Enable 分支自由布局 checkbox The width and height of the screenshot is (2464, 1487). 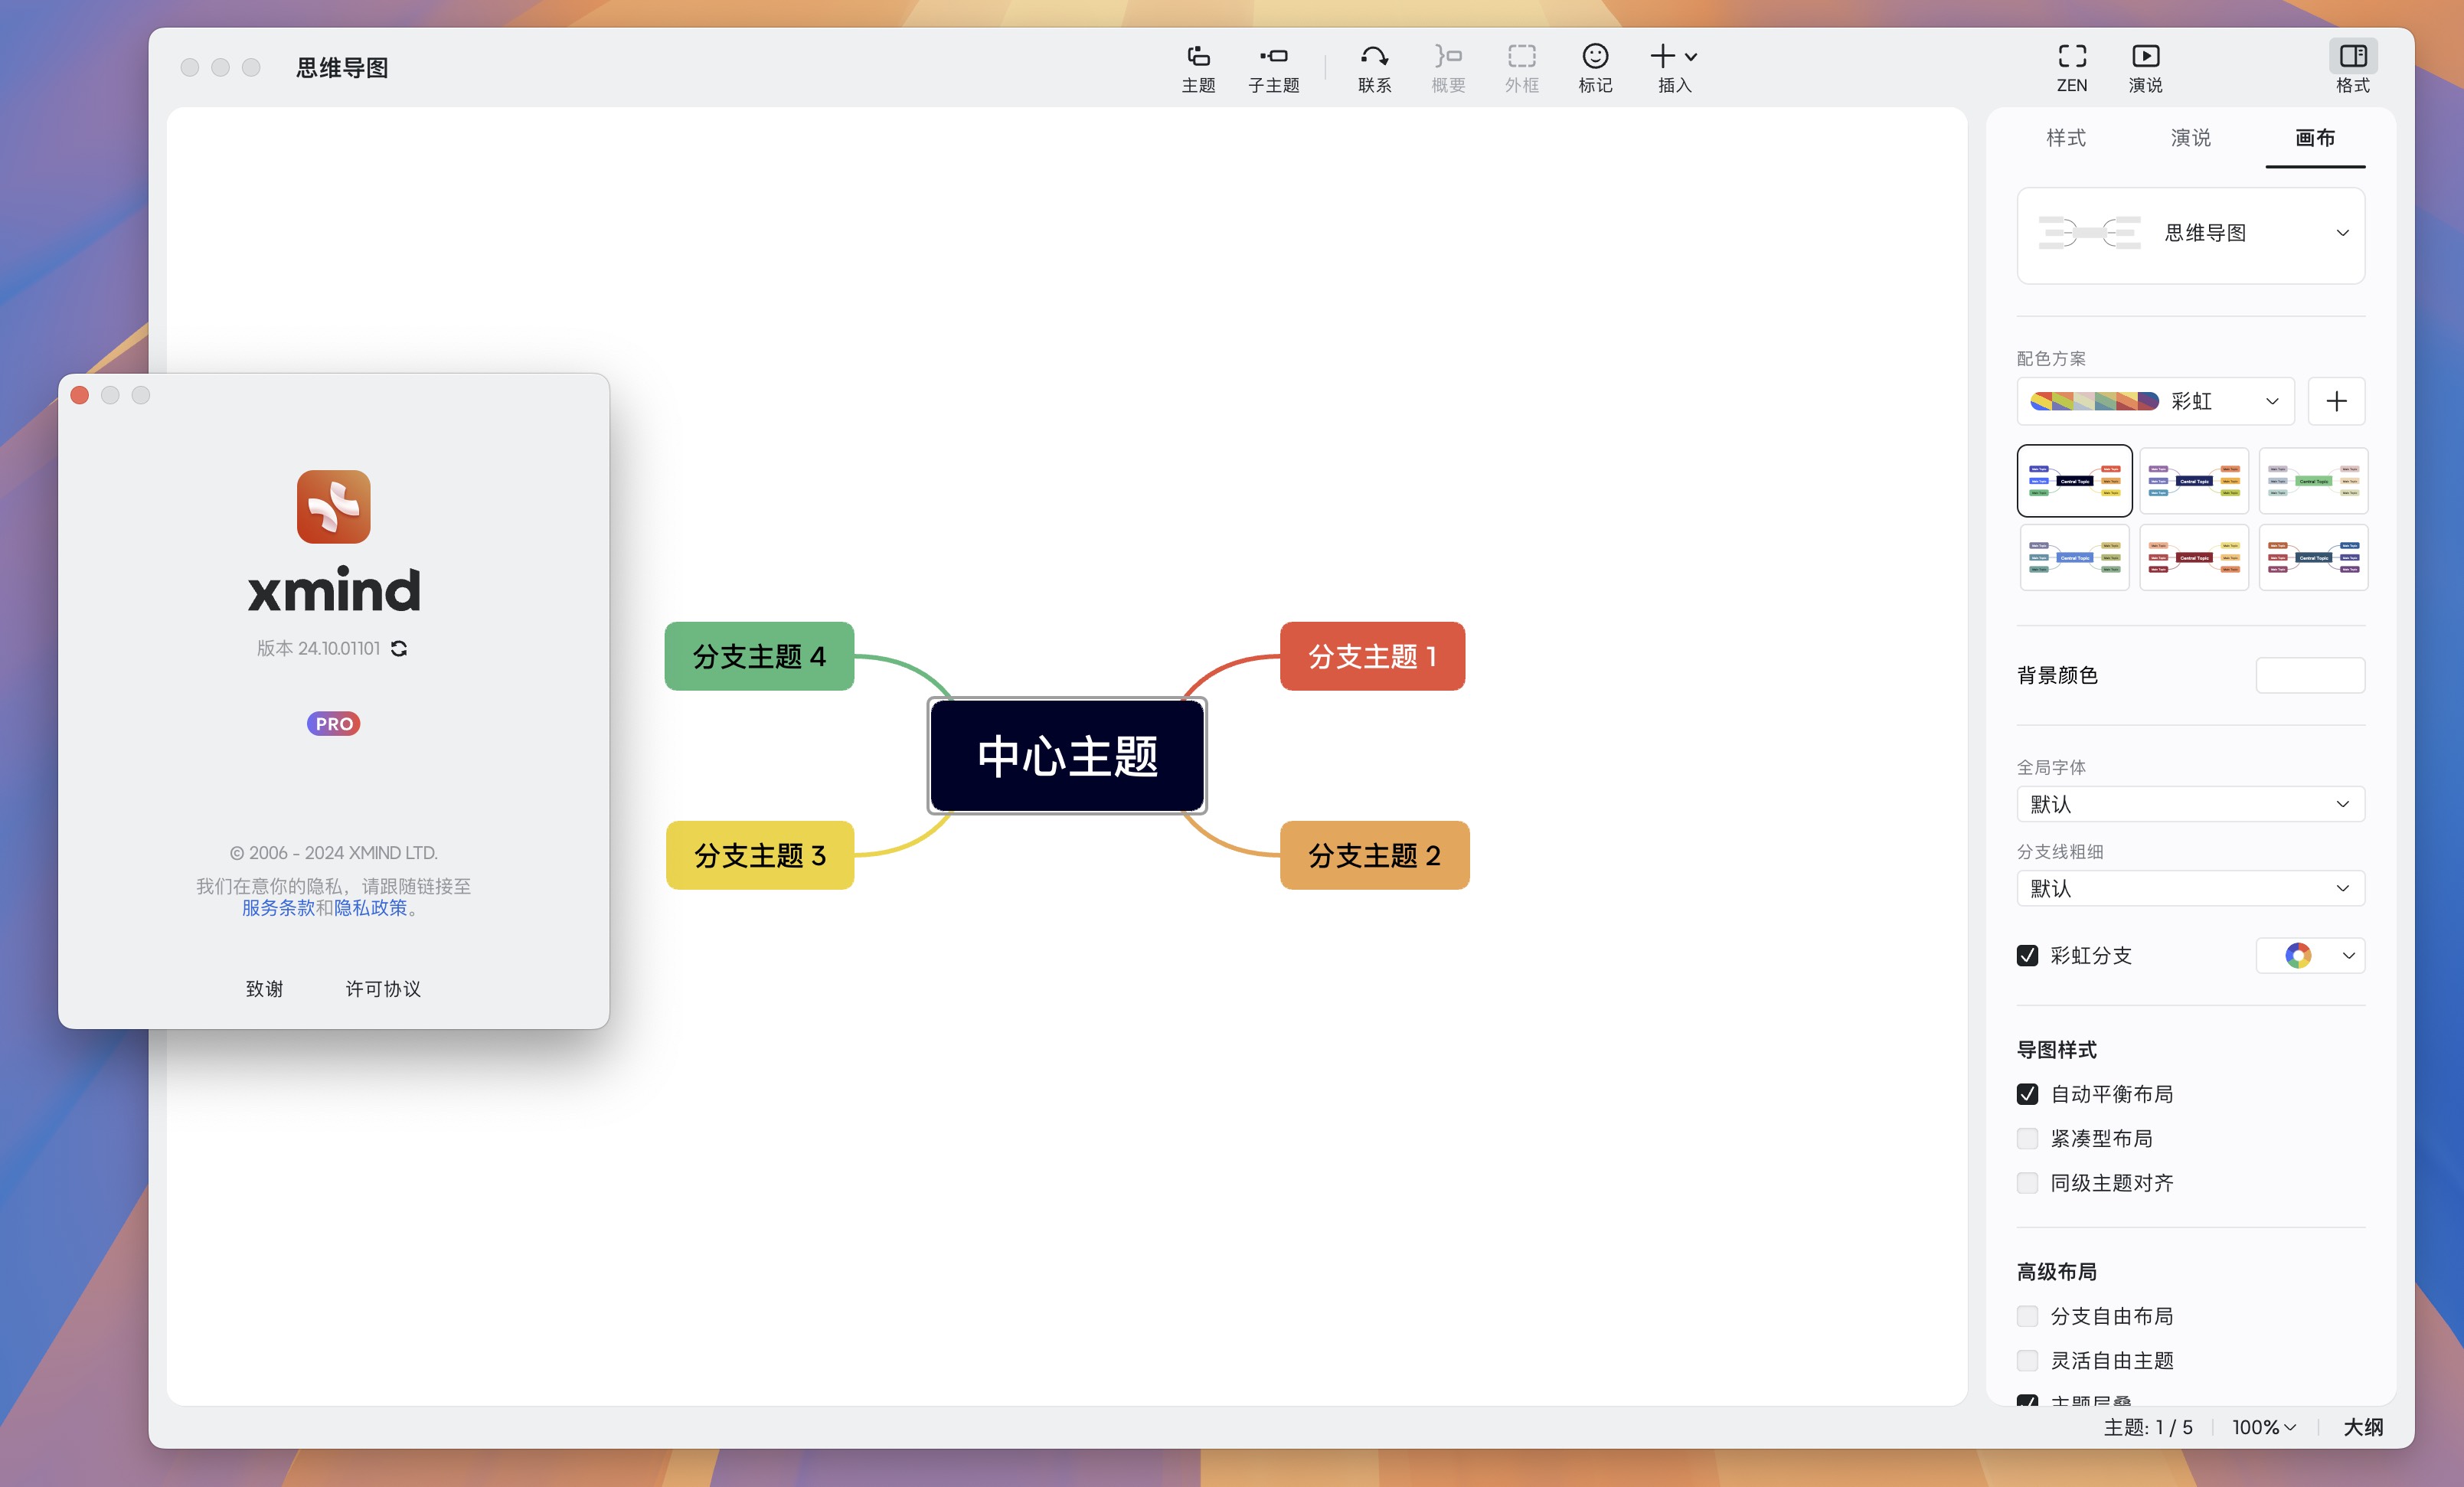coord(2027,1317)
